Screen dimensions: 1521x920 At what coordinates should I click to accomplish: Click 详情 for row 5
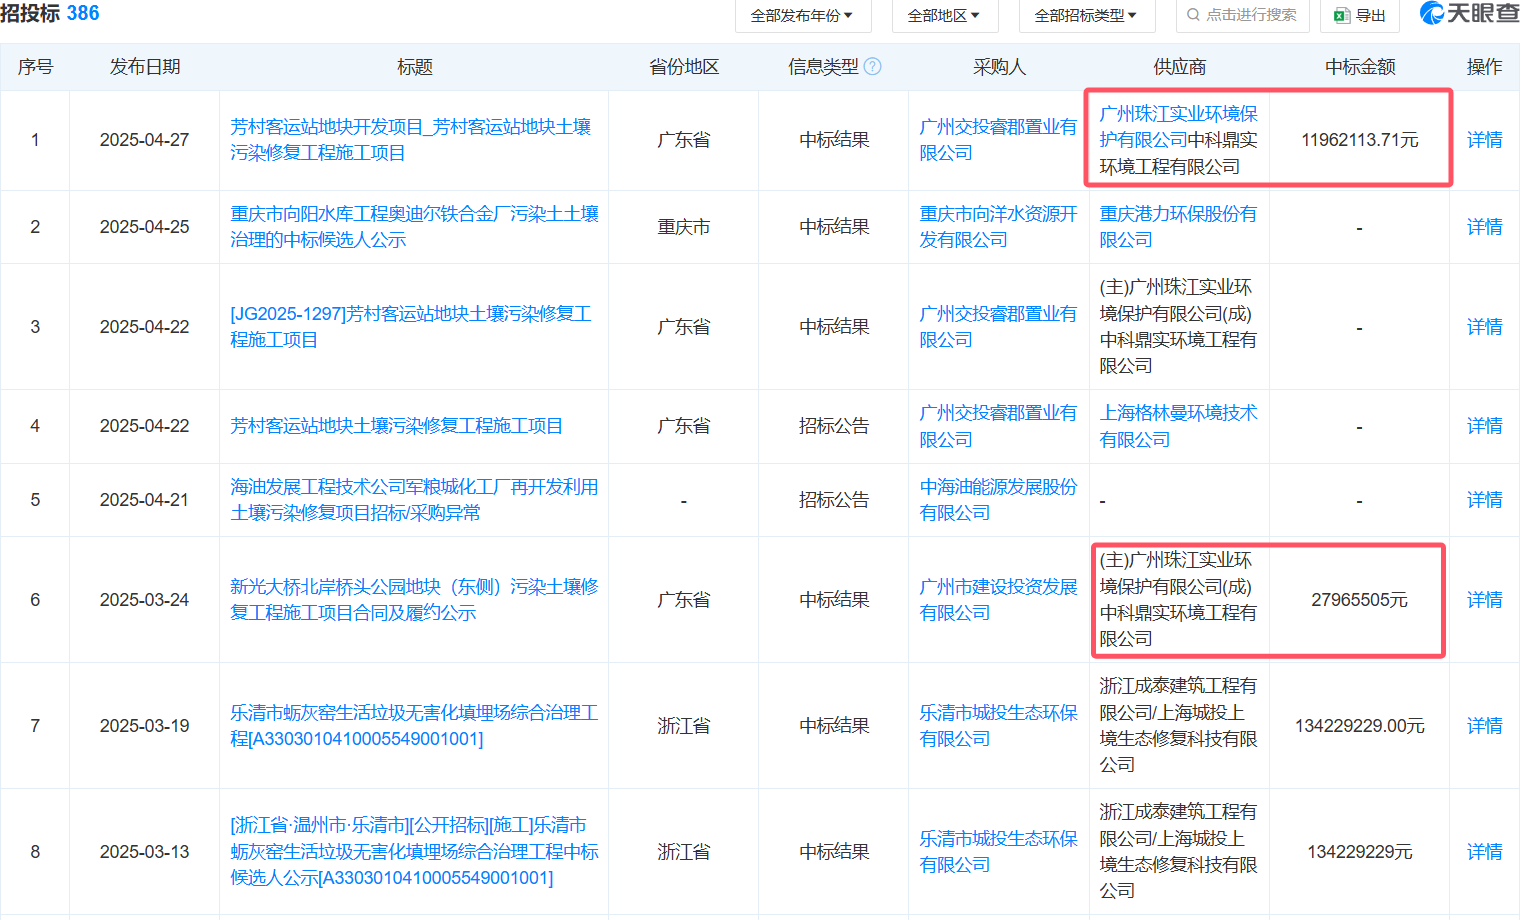coord(1484,500)
